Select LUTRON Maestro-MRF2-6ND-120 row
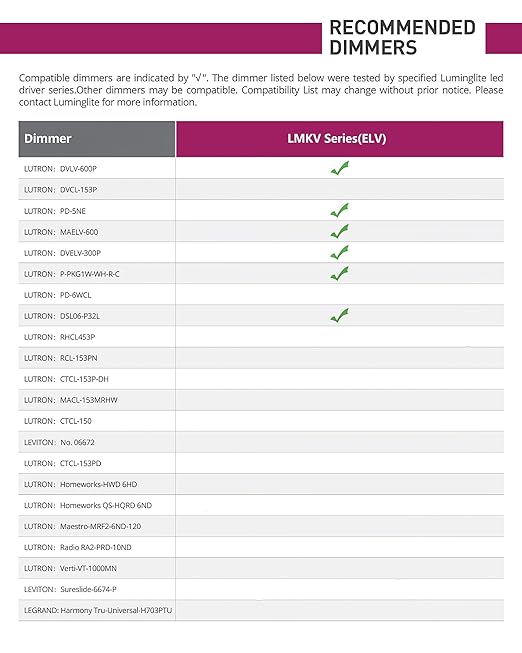522x653 pixels. click(x=82, y=526)
